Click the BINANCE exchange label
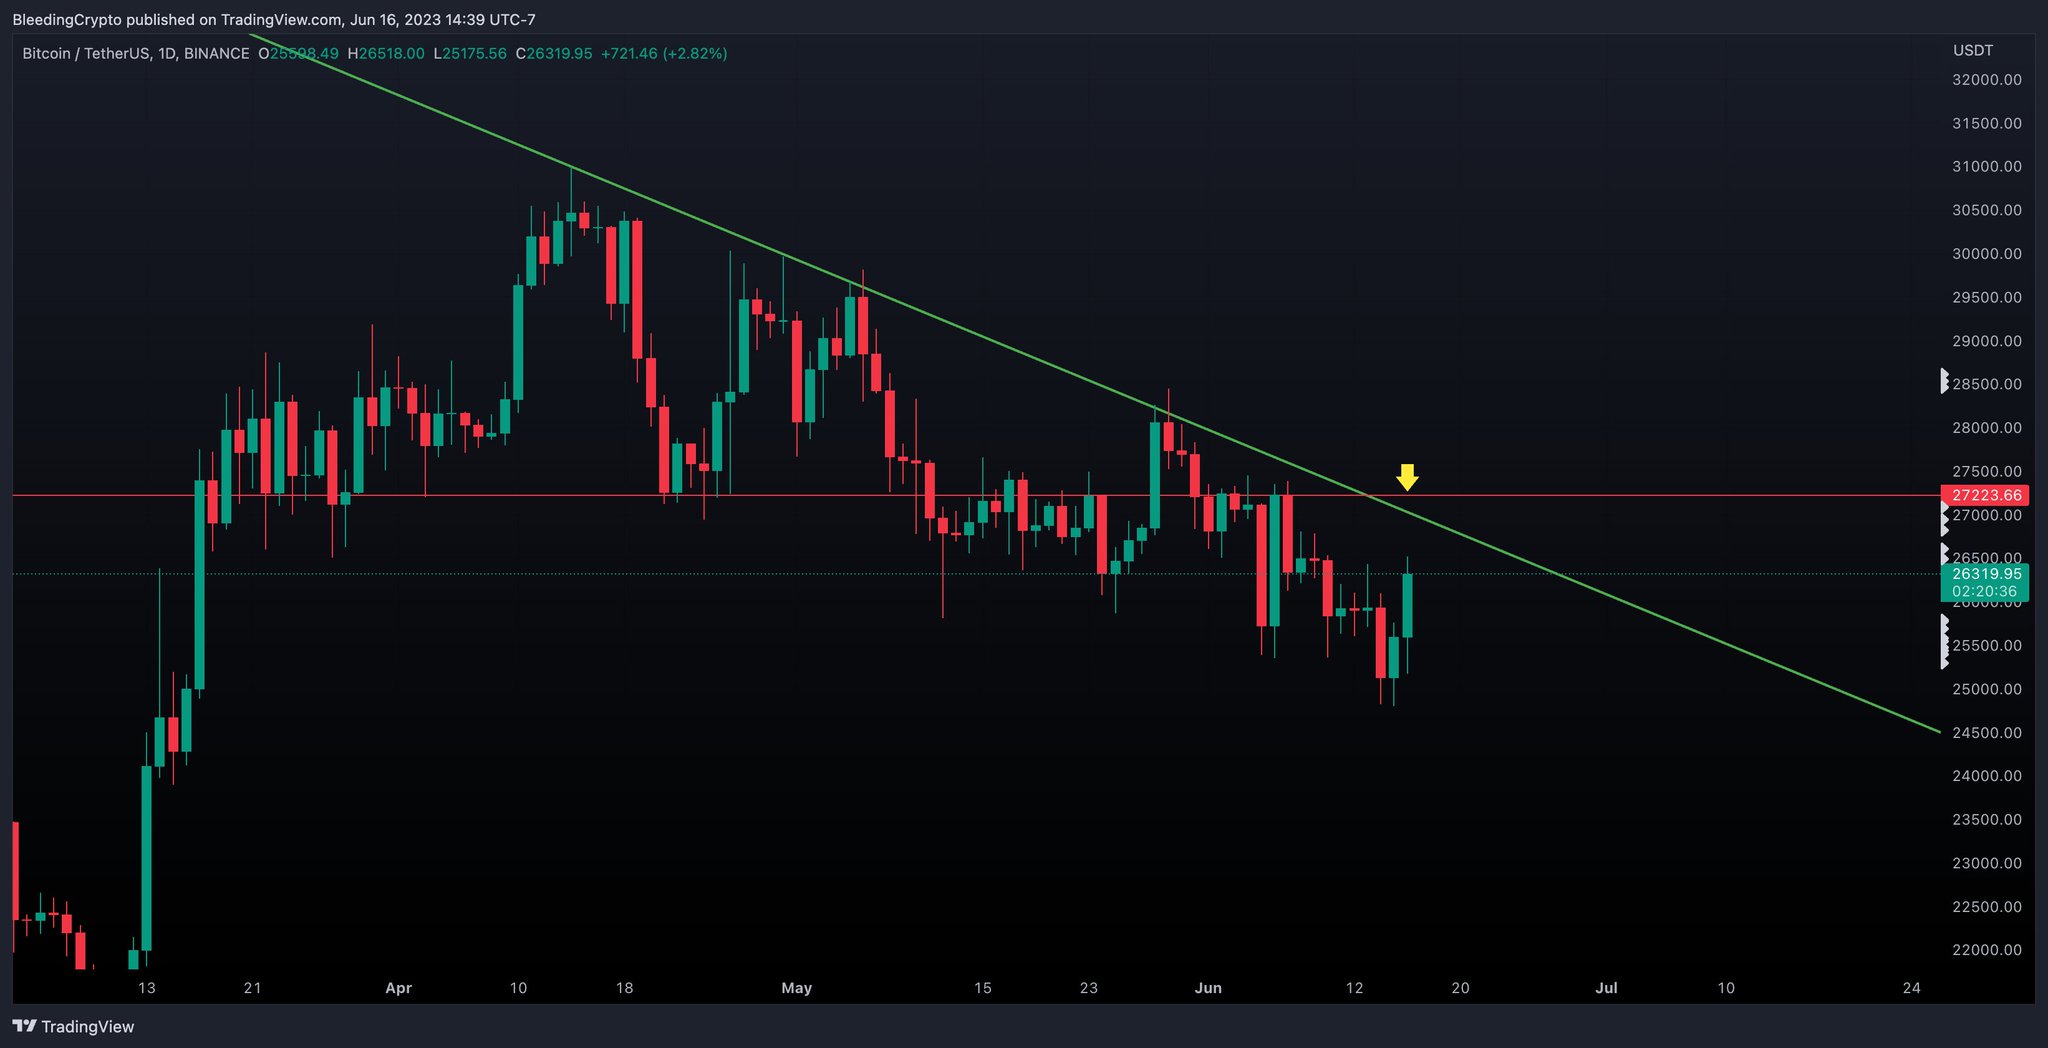This screenshot has height=1048, width=2048. pos(216,53)
